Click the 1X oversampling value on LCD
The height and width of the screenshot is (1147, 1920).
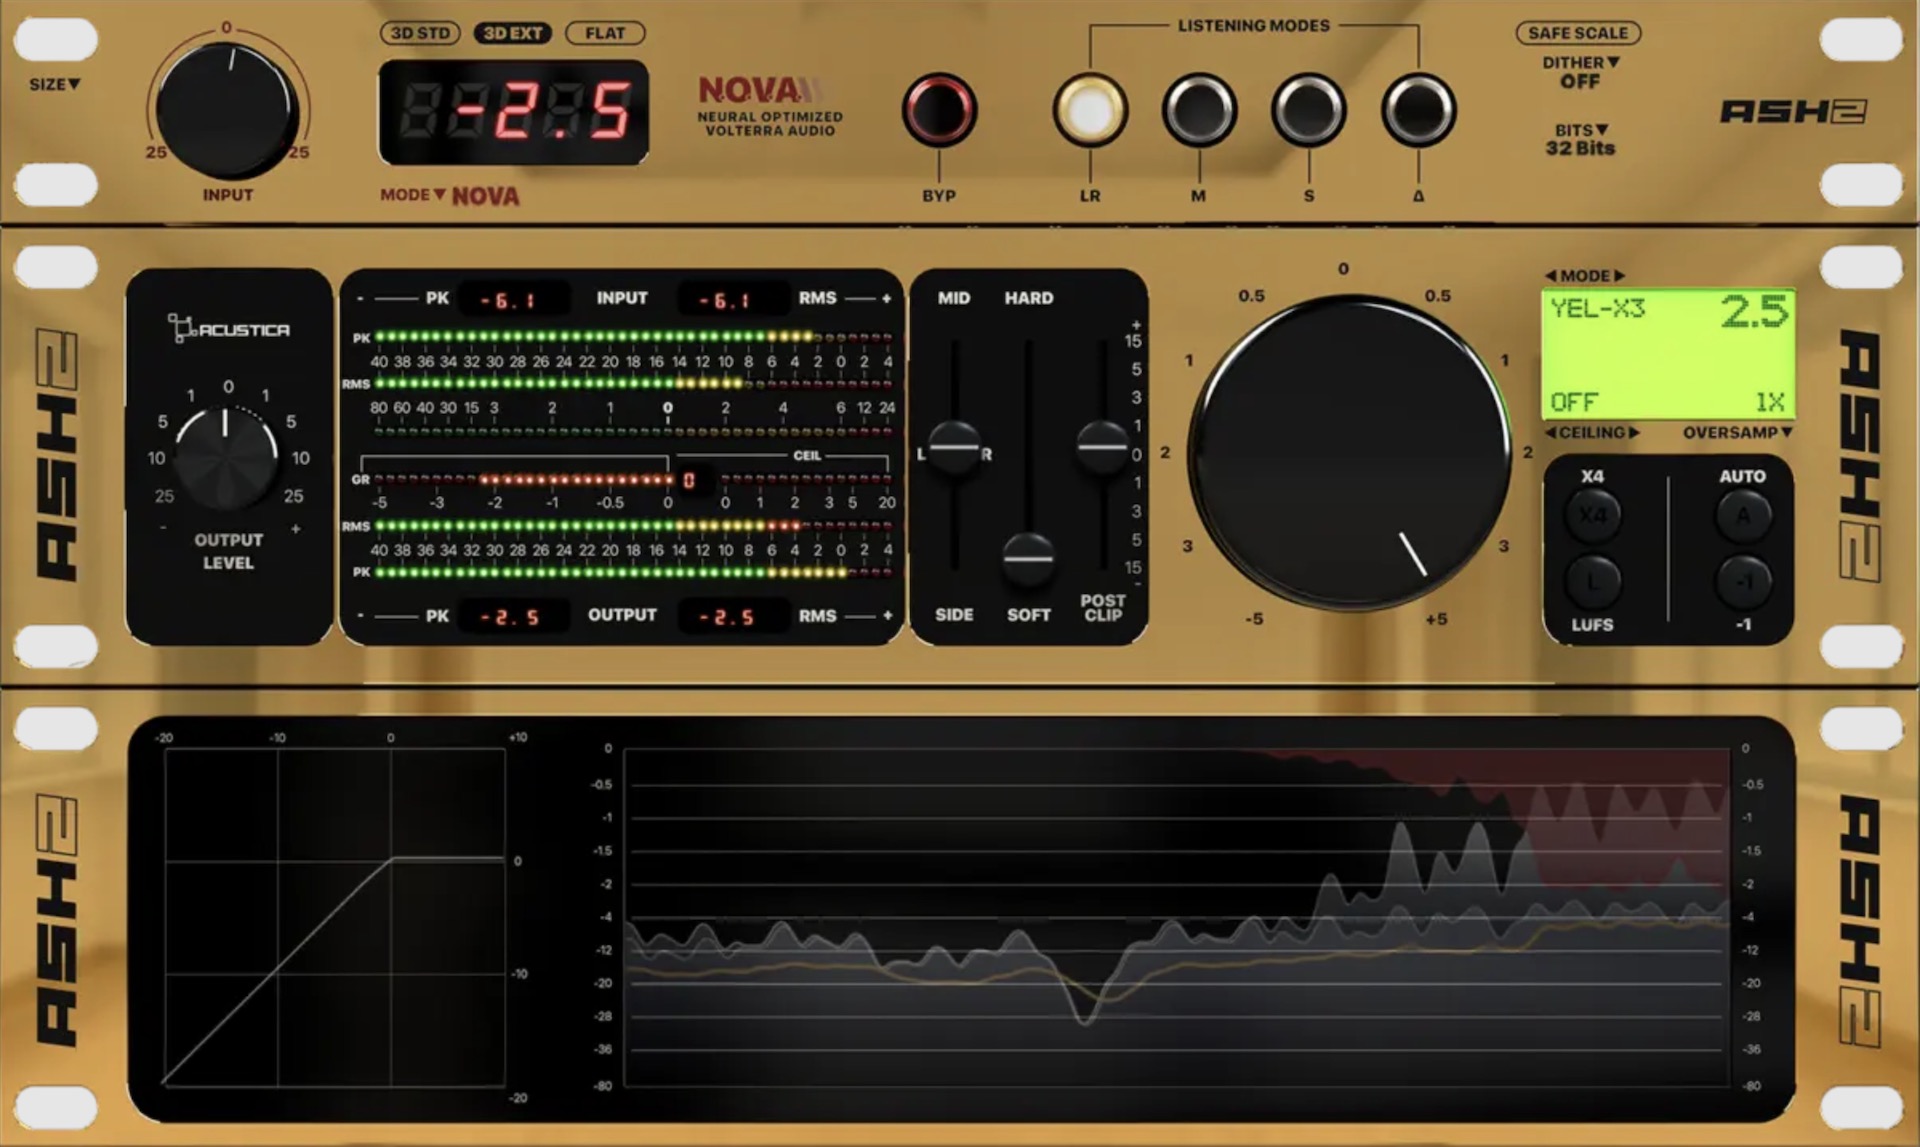[x=1770, y=402]
